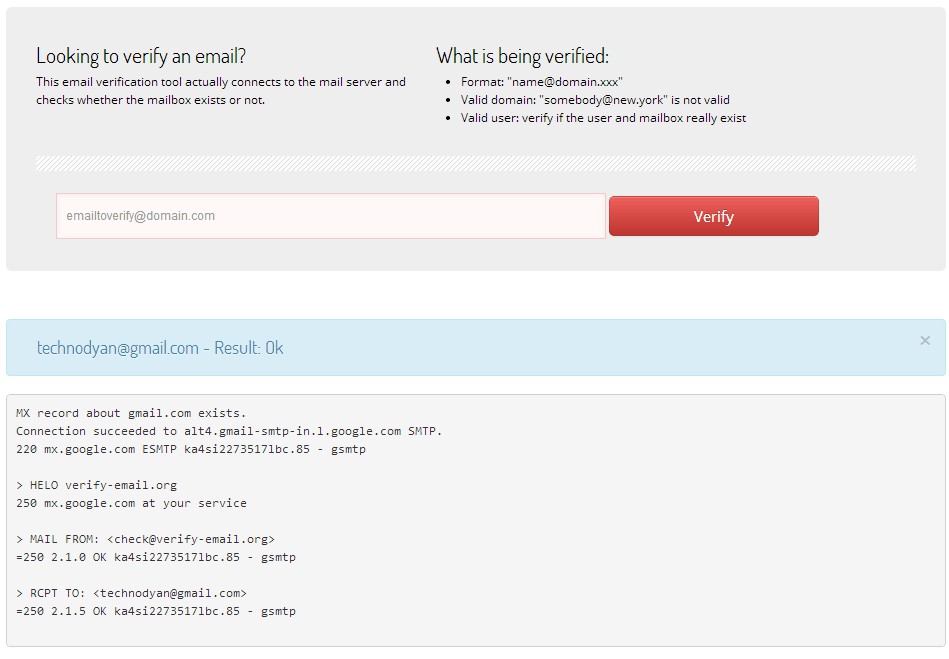Click the technodyan@gmail.com Result: Ok banner text

160,348
